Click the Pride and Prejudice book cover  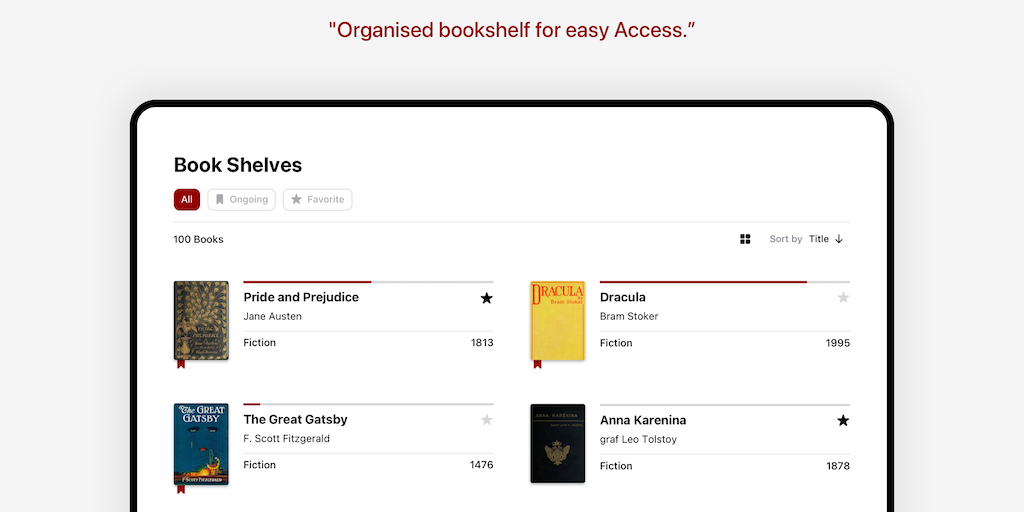click(201, 320)
